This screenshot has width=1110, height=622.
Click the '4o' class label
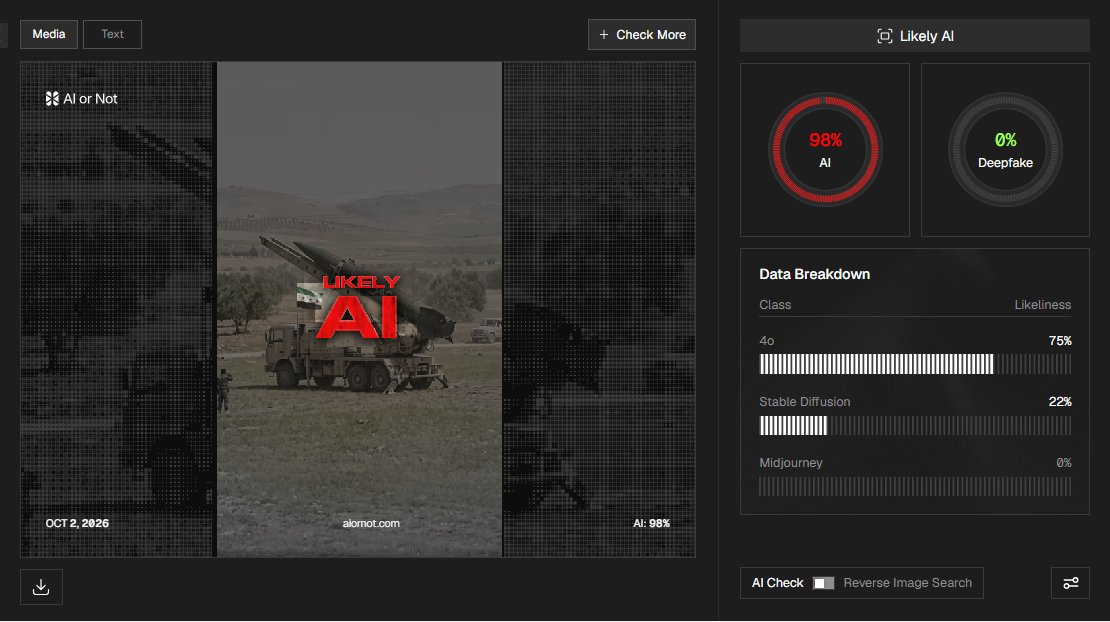767,341
